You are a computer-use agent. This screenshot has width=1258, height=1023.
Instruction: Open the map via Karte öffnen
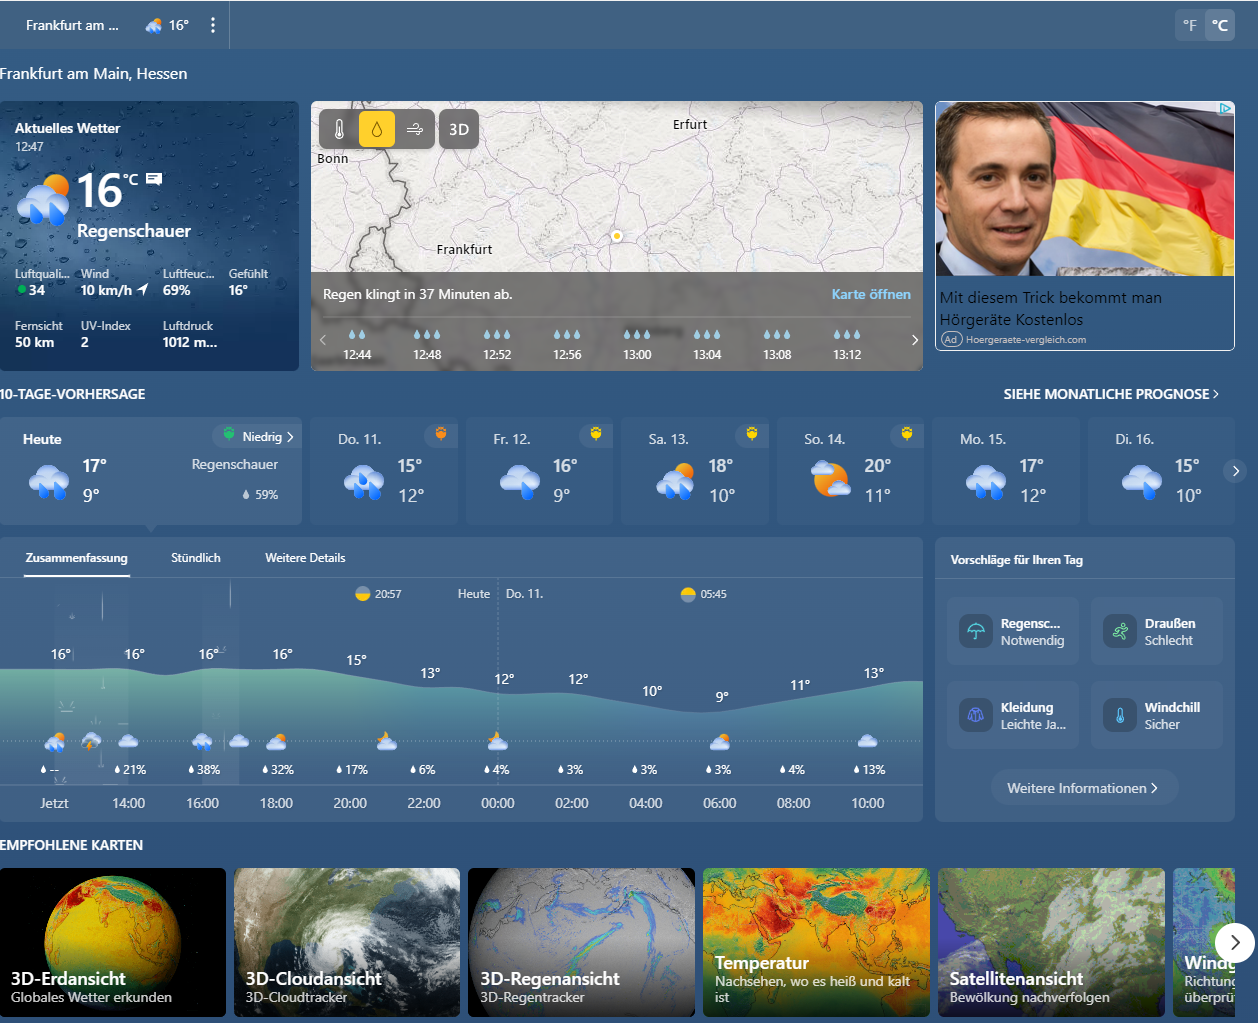pos(871,294)
